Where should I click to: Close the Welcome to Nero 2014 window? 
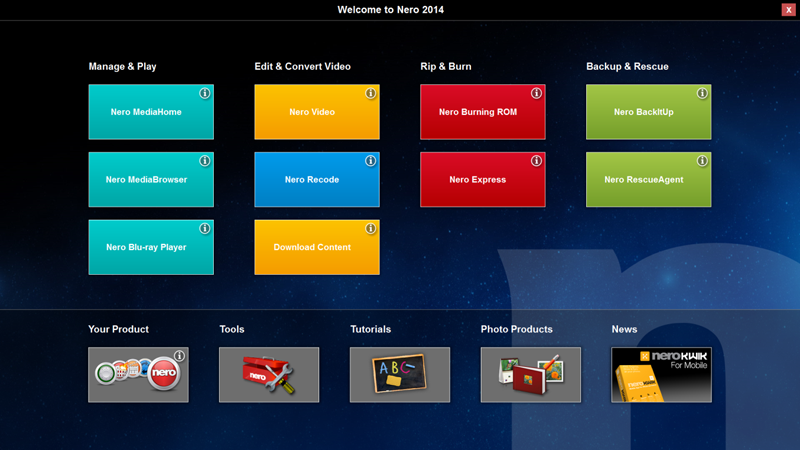(788, 10)
